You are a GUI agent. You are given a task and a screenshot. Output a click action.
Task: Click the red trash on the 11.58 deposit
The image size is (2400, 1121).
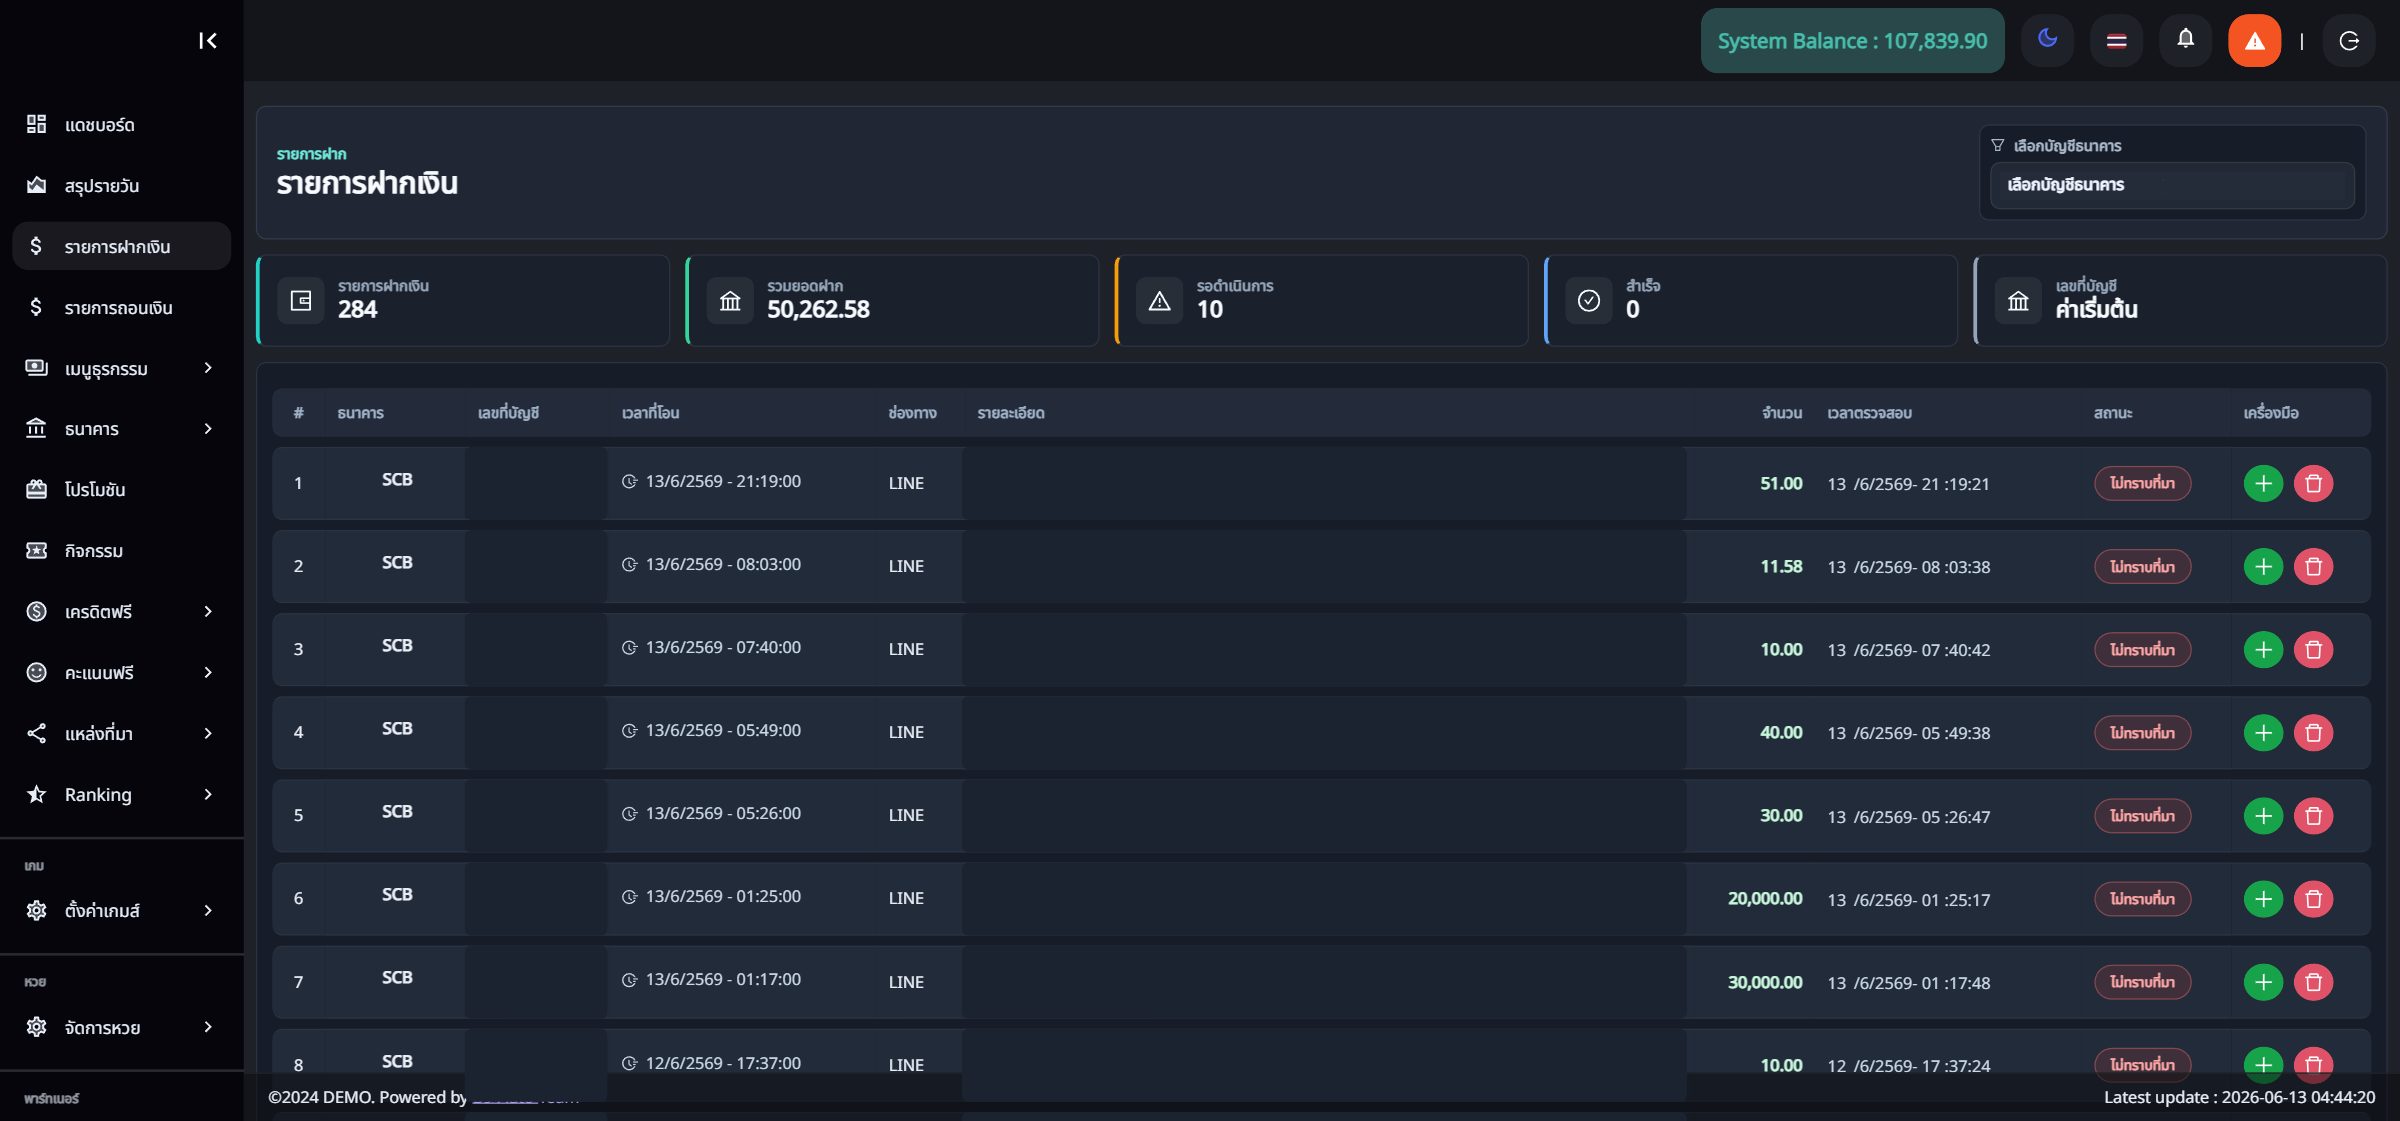[x=2313, y=567]
